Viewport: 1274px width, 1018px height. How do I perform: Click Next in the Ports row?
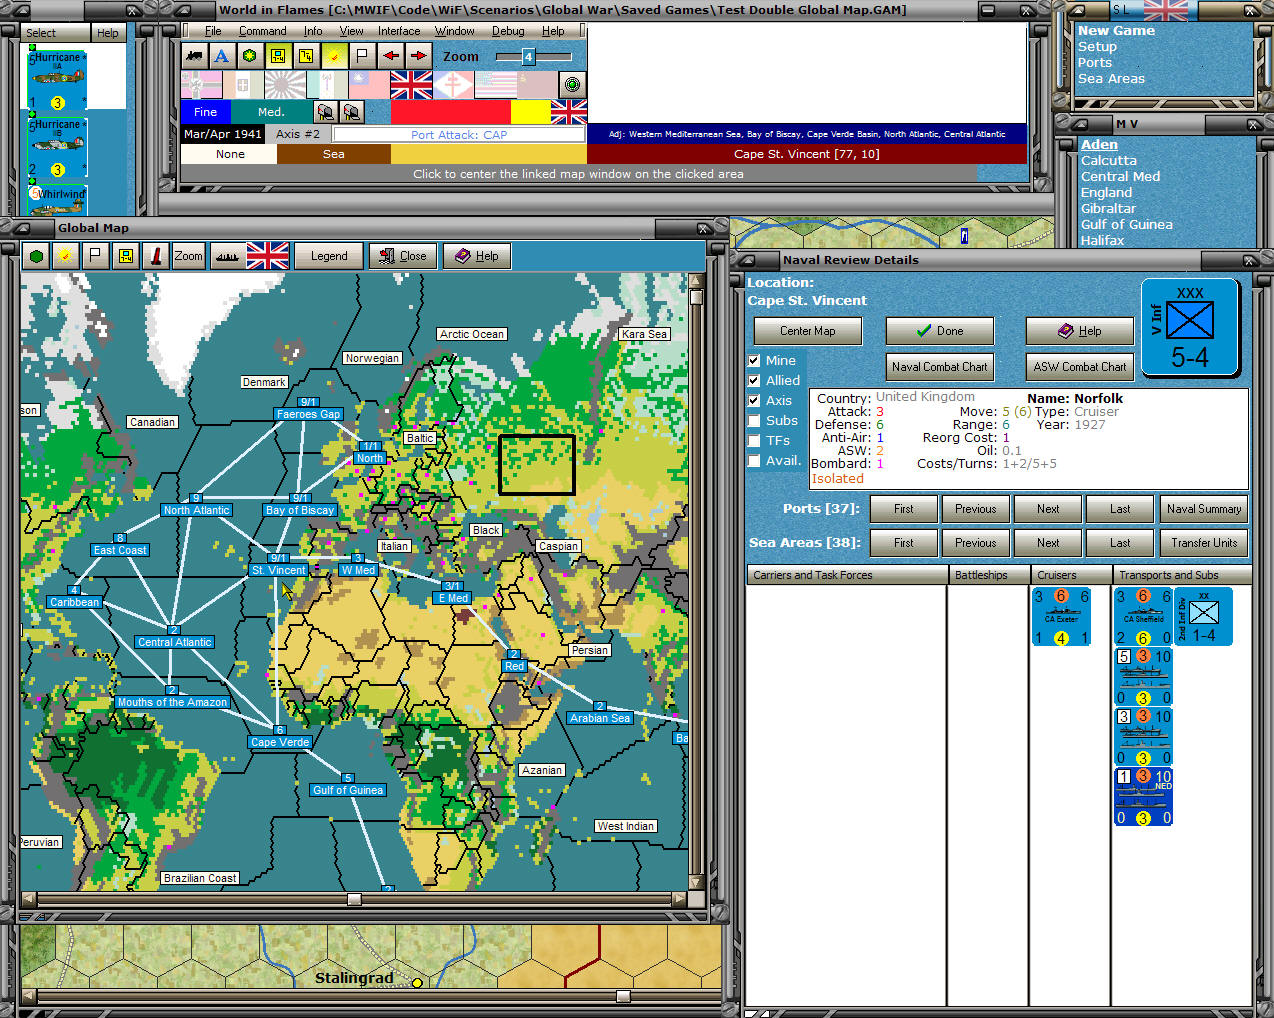1048,509
